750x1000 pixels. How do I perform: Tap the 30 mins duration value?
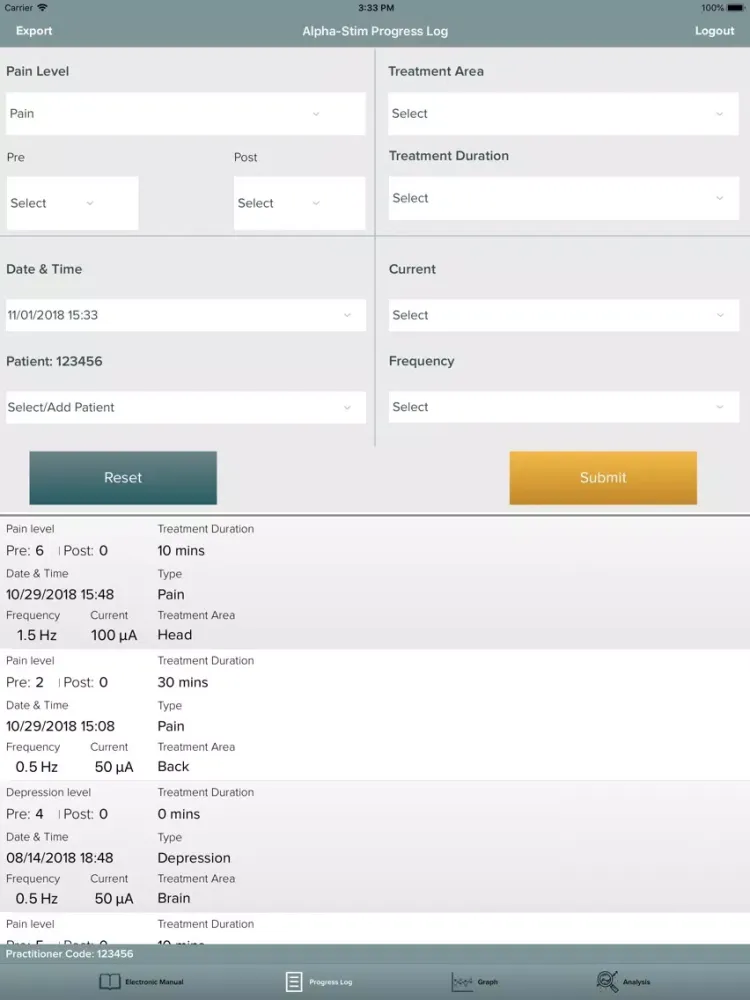pyautogui.click(x=183, y=682)
